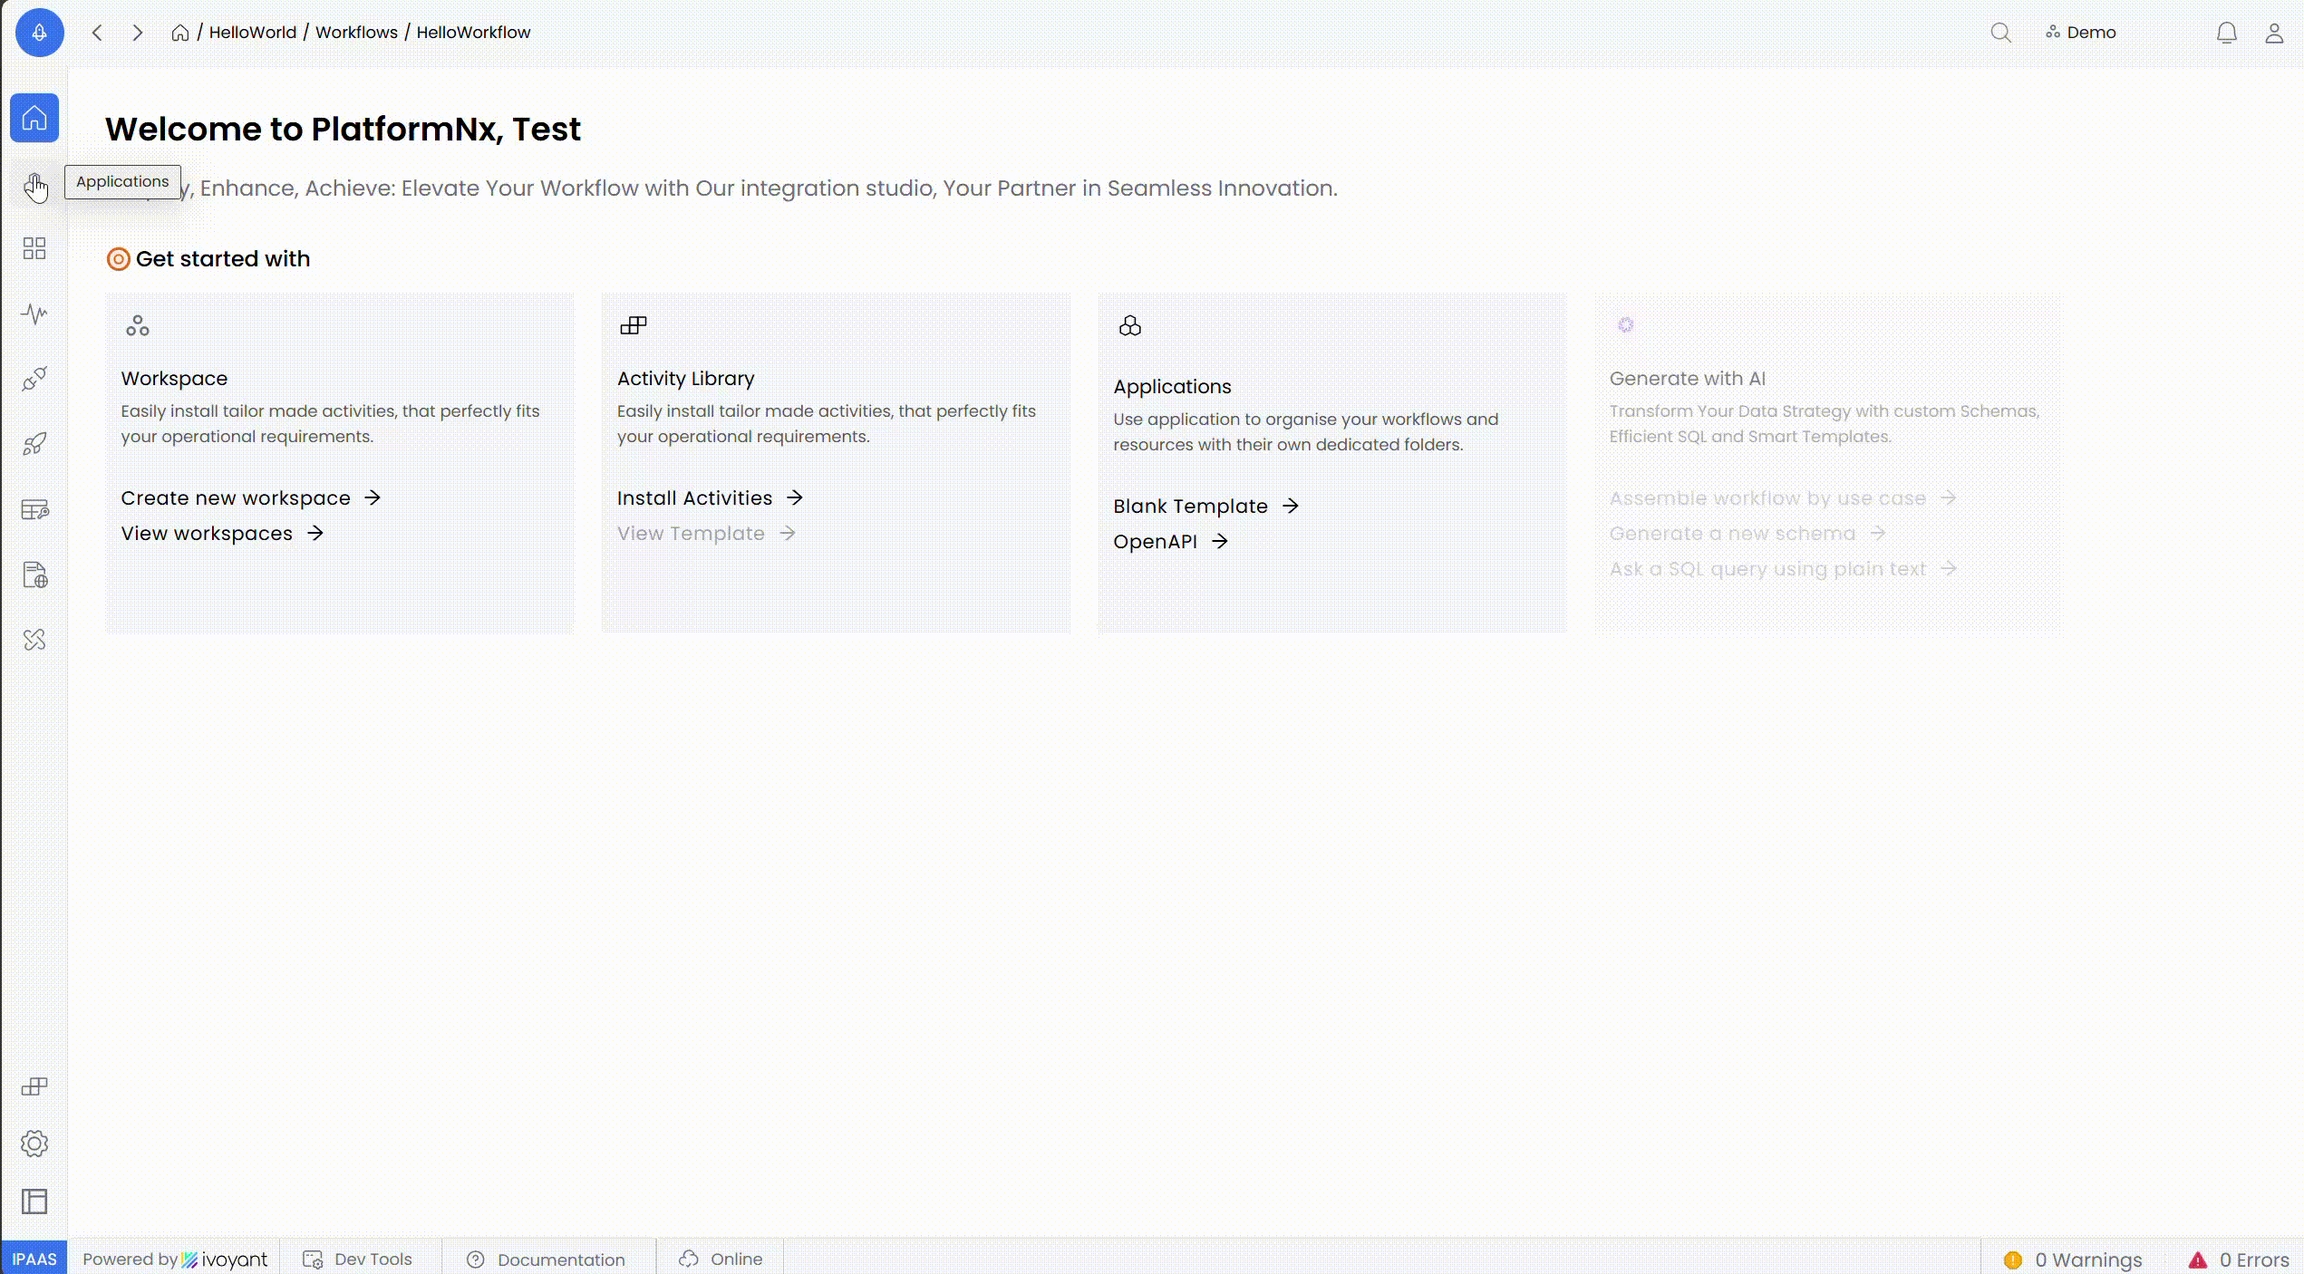Navigate to HelloWorld breadcrumb
This screenshot has width=2304, height=1274.
click(252, 33)
